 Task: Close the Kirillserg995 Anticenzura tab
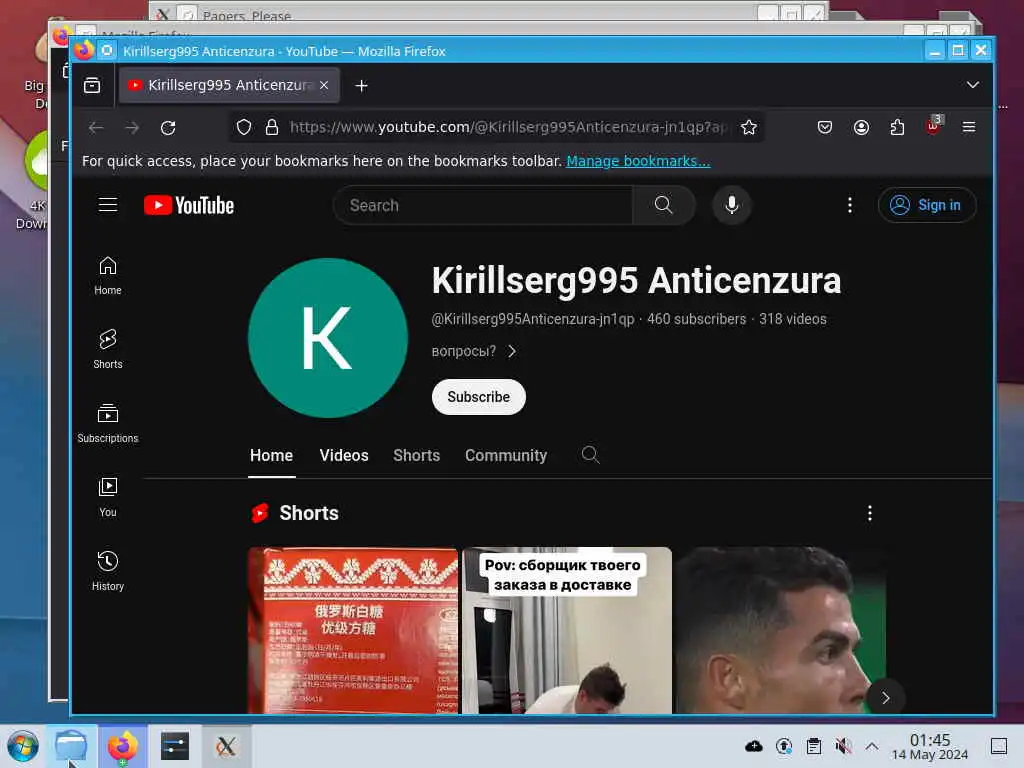coord(324,85)
